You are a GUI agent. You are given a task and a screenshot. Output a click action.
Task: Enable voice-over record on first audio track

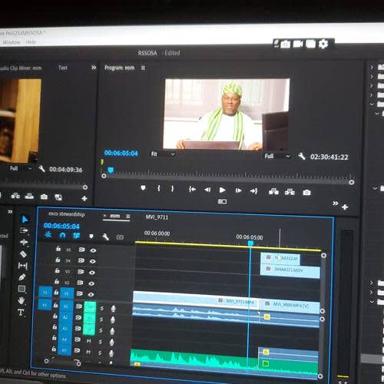coord(113,309)
